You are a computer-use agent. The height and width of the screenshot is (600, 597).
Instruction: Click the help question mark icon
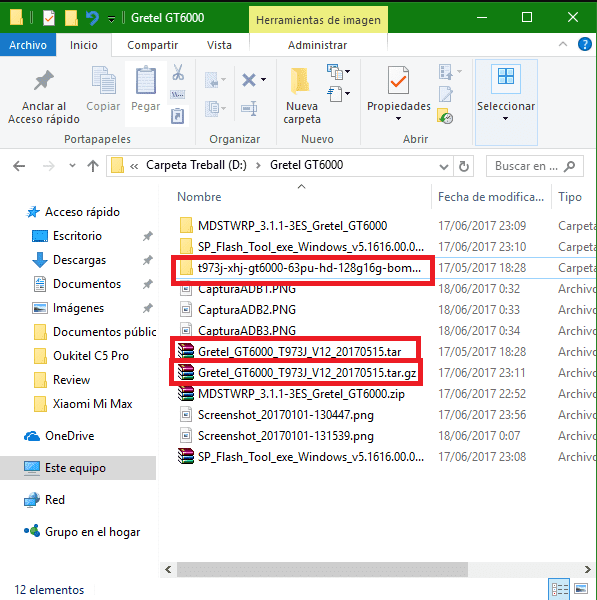584,44
